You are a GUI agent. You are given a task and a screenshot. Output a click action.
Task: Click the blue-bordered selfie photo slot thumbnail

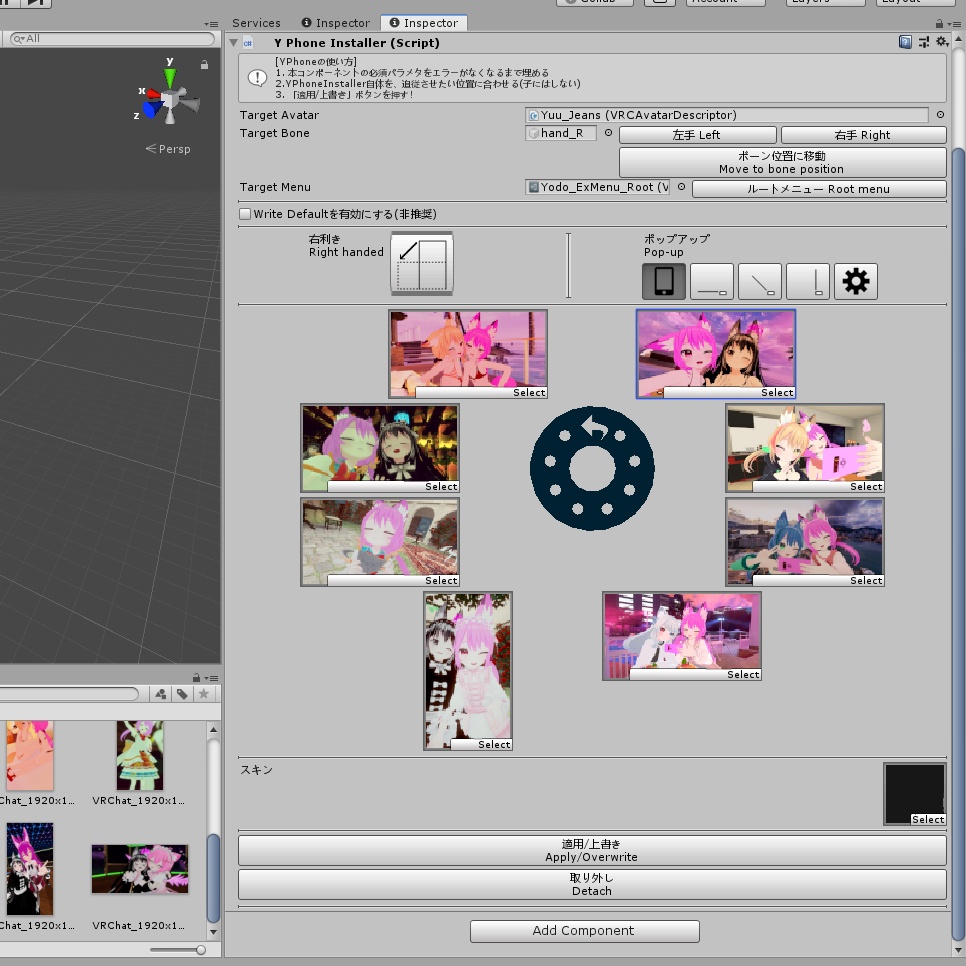coord(716,354)
